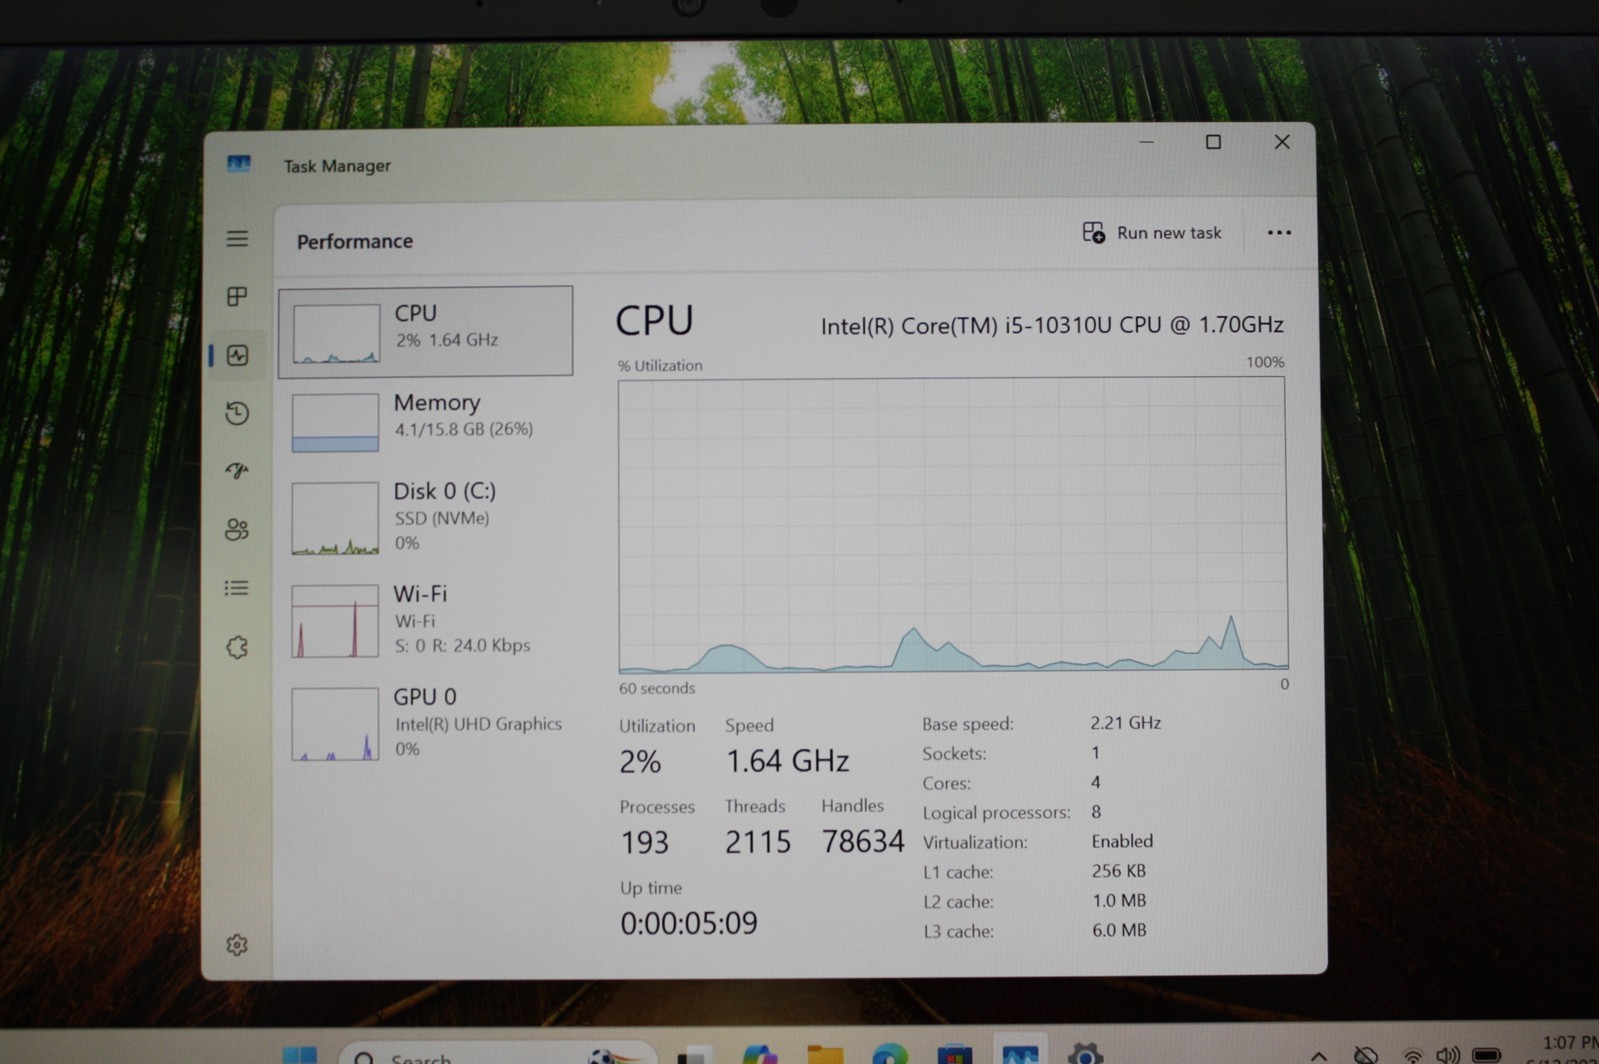The image size is (1599, 1064).
Task: Click the Wi-Fi mini graph thumbnail
Action: [x=335, y=621]
